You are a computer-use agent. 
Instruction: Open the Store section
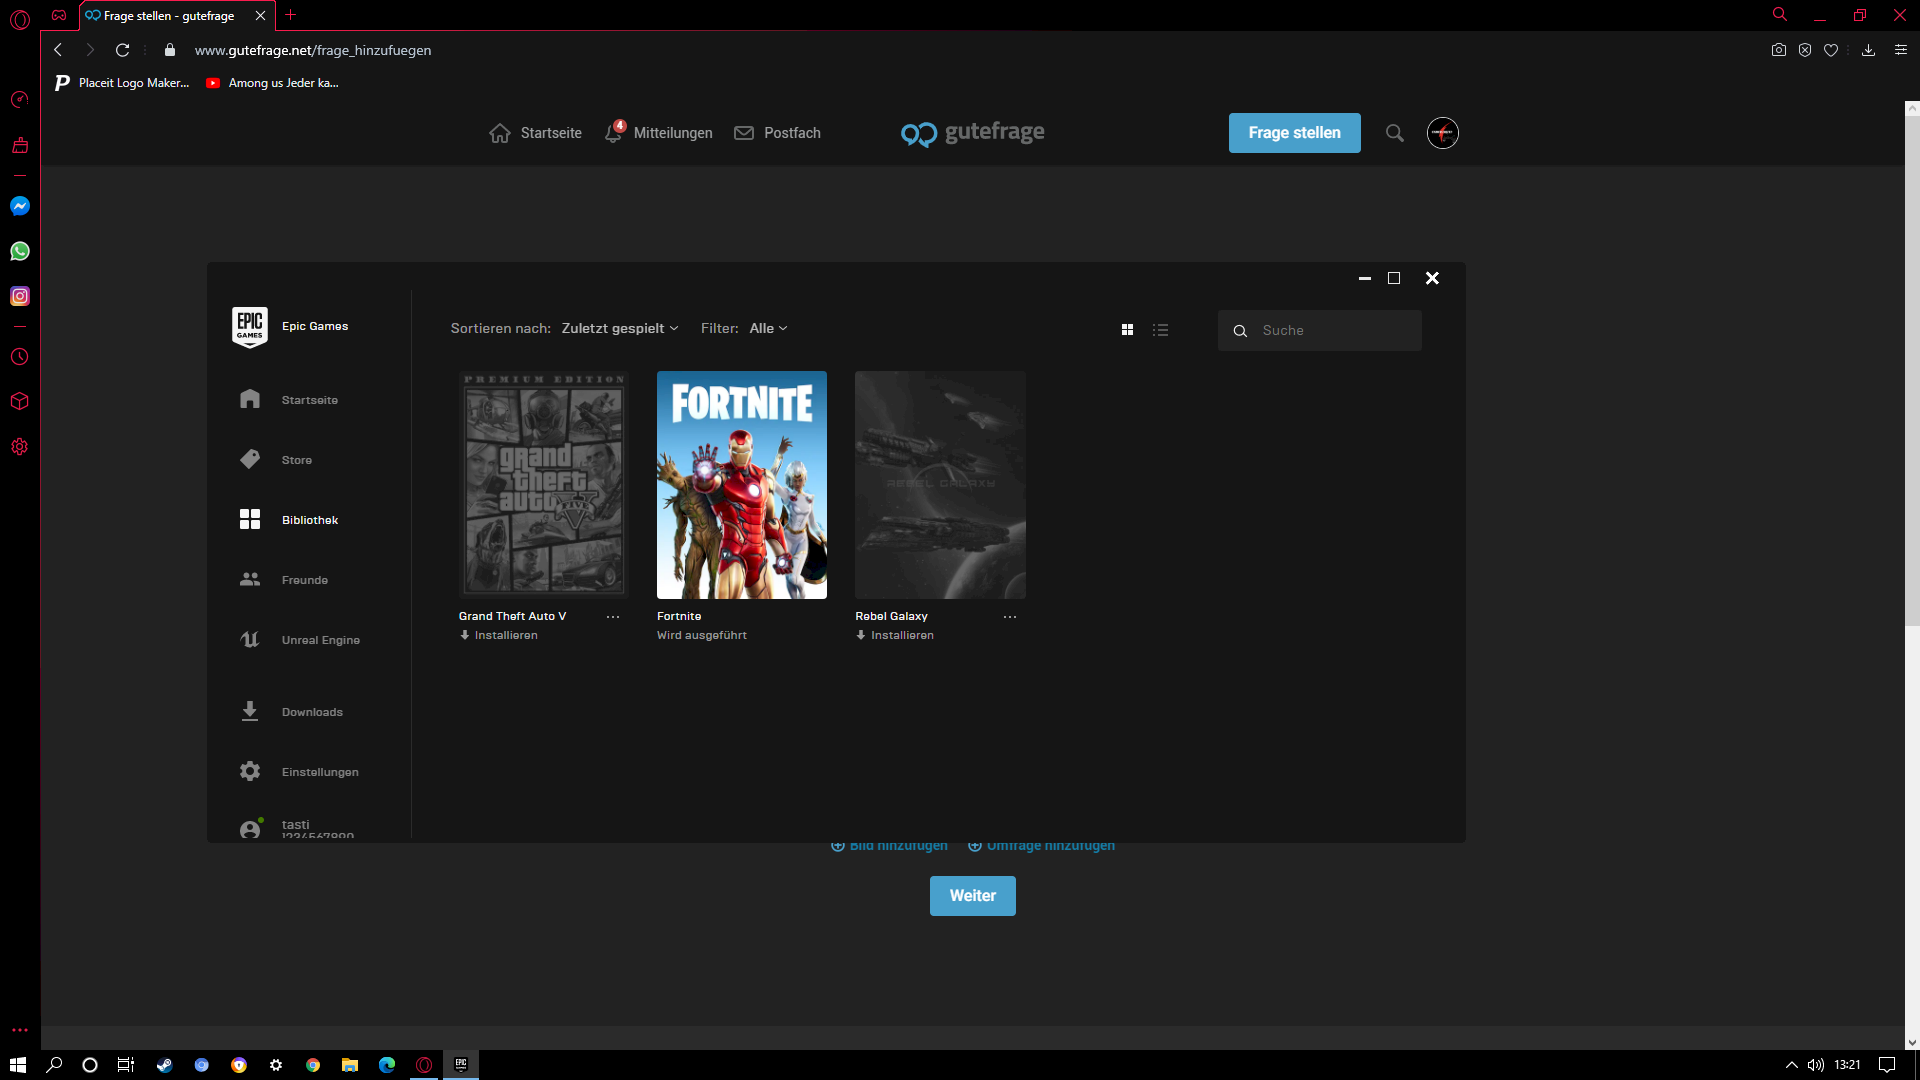[x=295, y=459]
